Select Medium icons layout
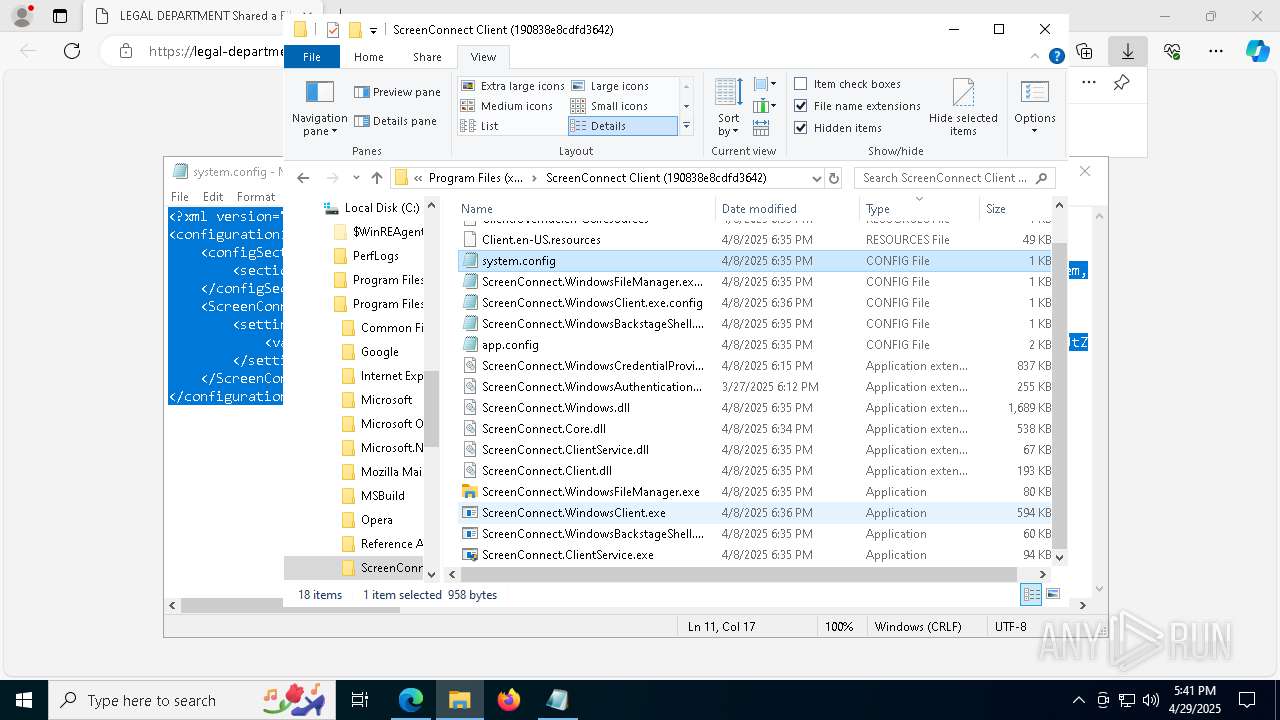Screen dimensions: 1280x720 click(507, 106)
